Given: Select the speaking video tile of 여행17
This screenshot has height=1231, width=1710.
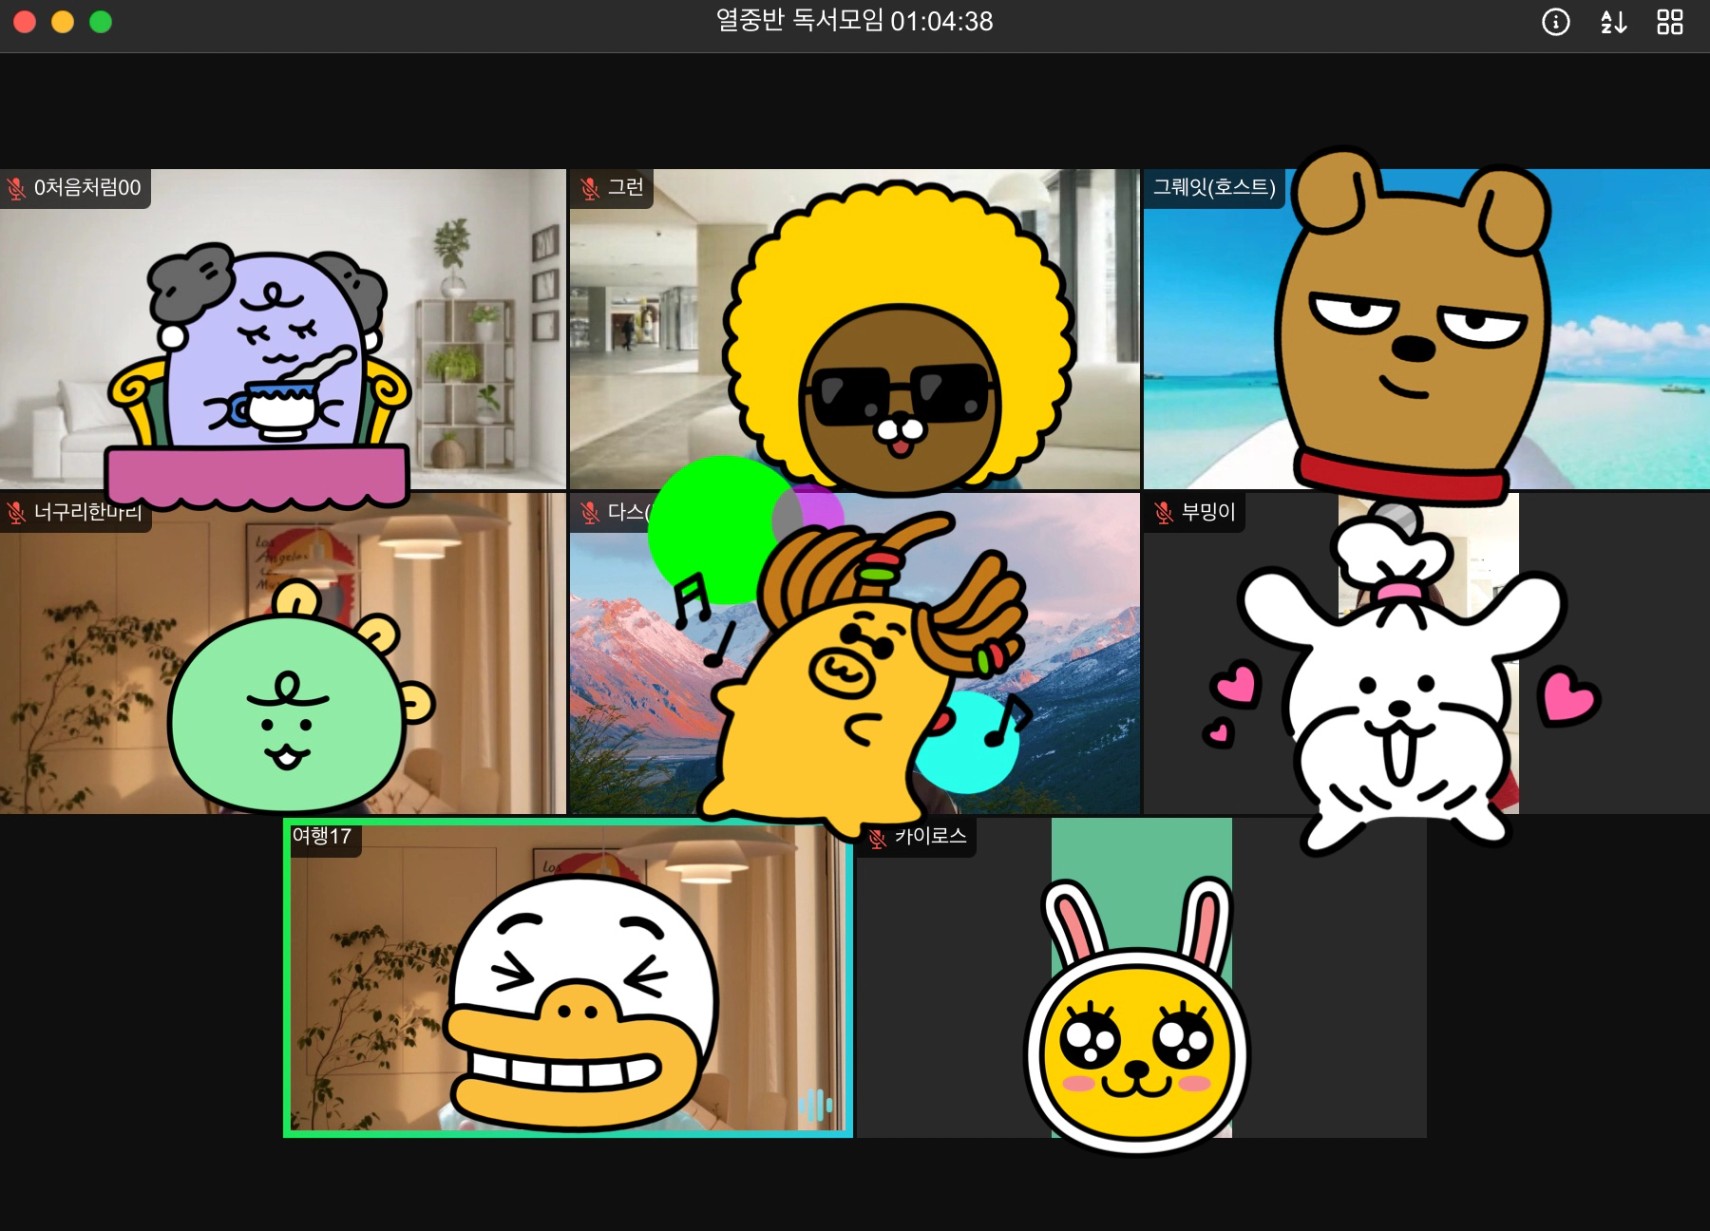Looking at the screenshot, I should (x=568, y=978).
